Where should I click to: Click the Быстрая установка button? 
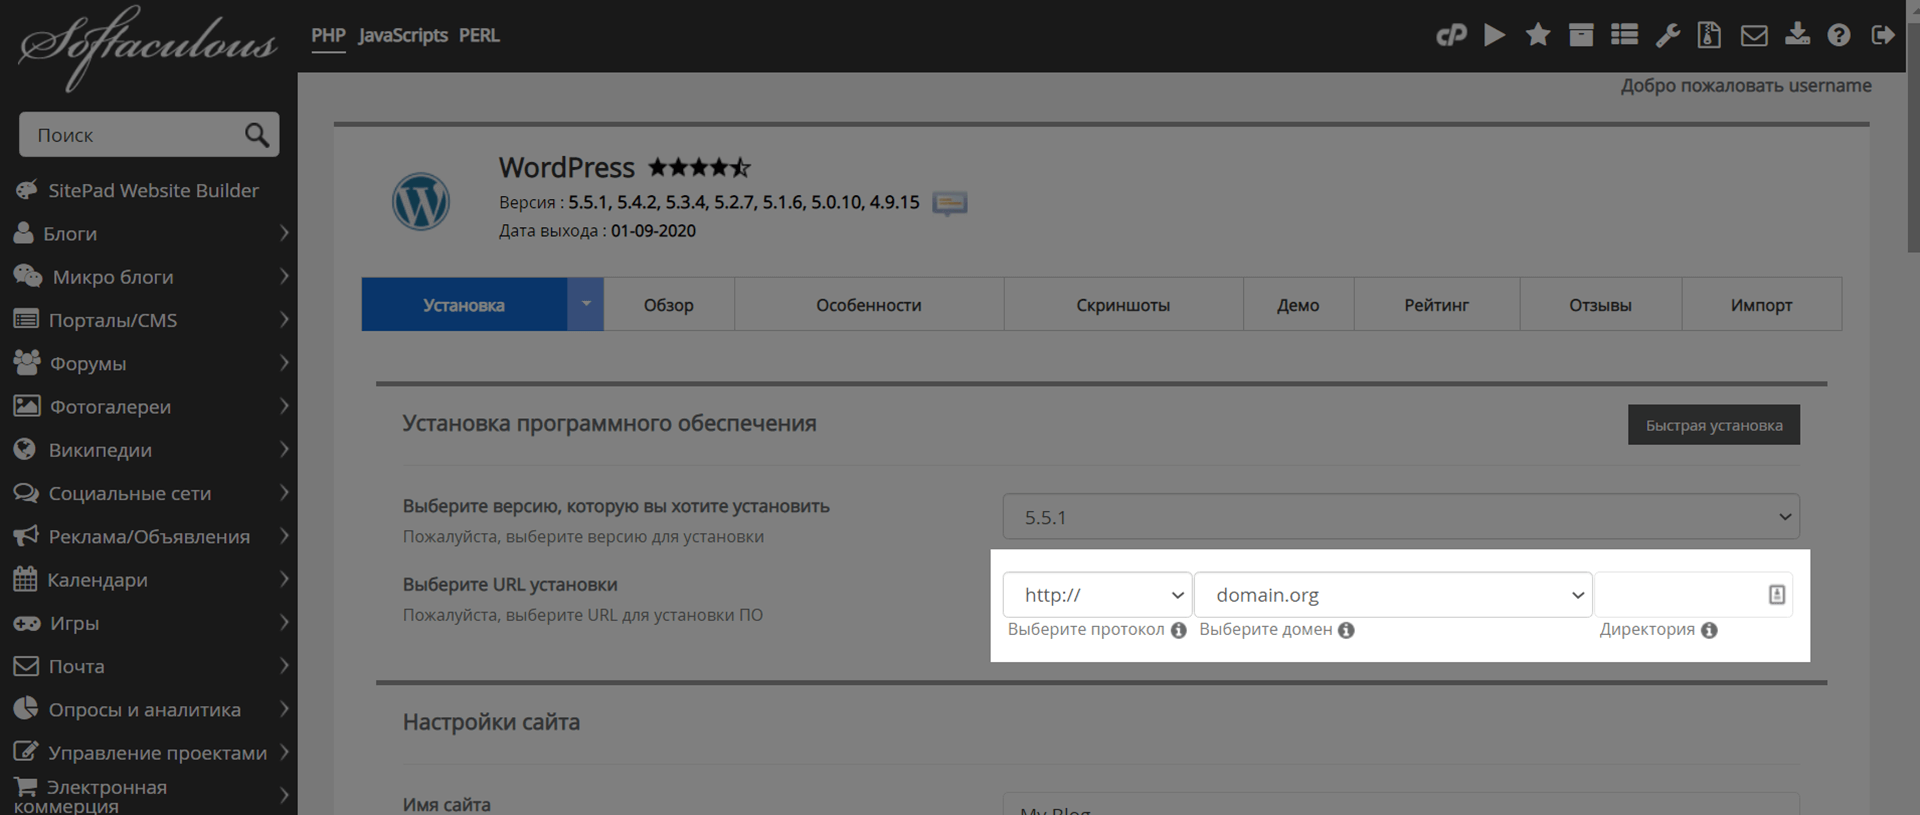point(1714,425)
